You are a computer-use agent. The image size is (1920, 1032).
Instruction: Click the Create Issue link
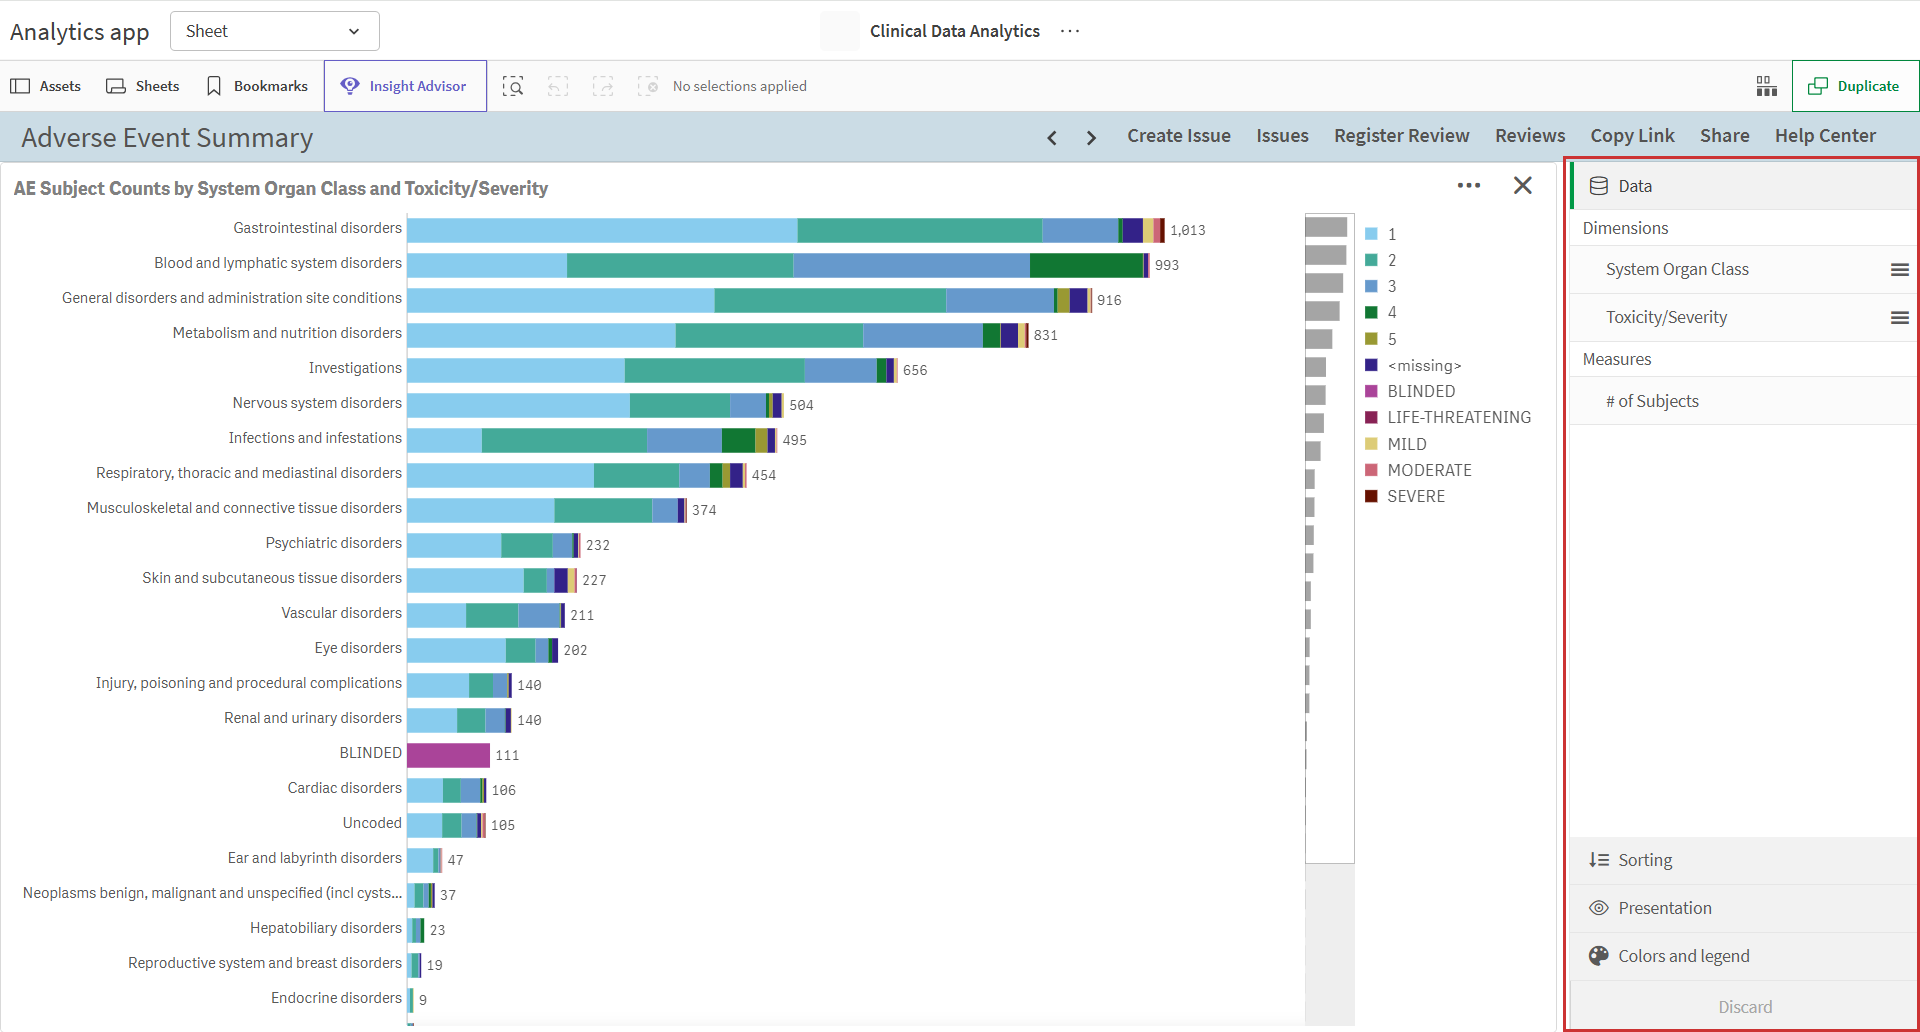pyautogui.click(x=1179, y=136)
